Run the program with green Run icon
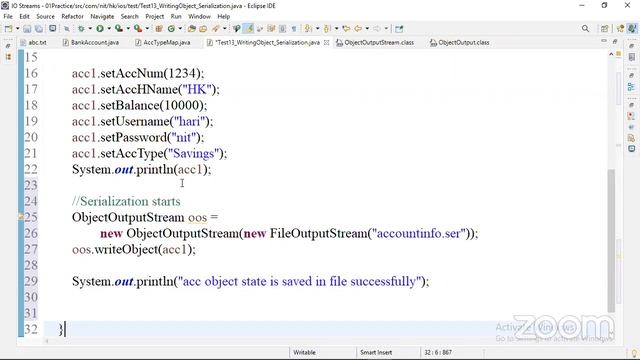 pyautogui.click(x=100, y=29)
